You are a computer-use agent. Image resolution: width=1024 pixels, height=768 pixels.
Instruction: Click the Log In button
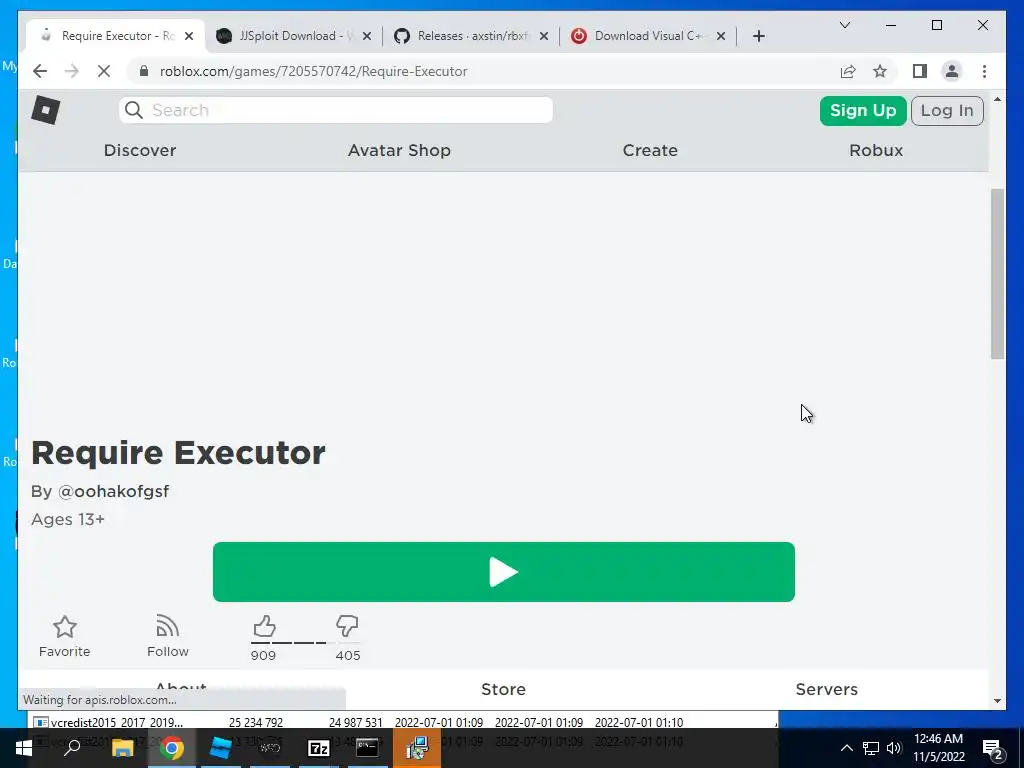pos(947,110)
